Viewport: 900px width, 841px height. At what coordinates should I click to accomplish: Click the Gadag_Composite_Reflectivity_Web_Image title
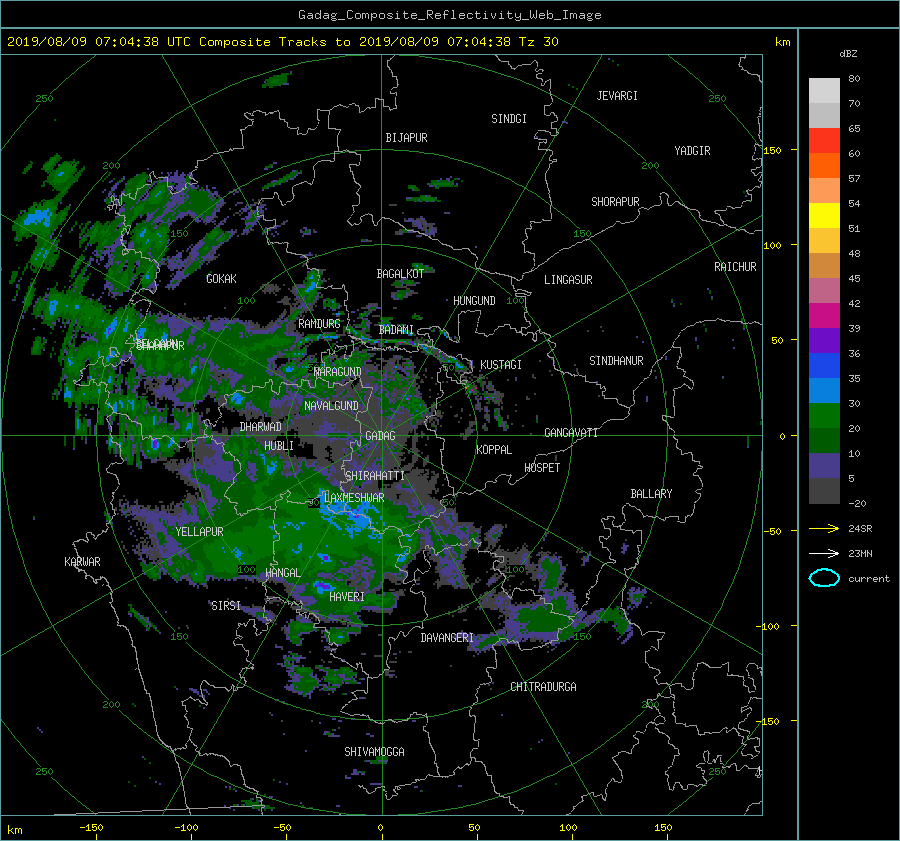pyautogui.click(x=449, y=15)
